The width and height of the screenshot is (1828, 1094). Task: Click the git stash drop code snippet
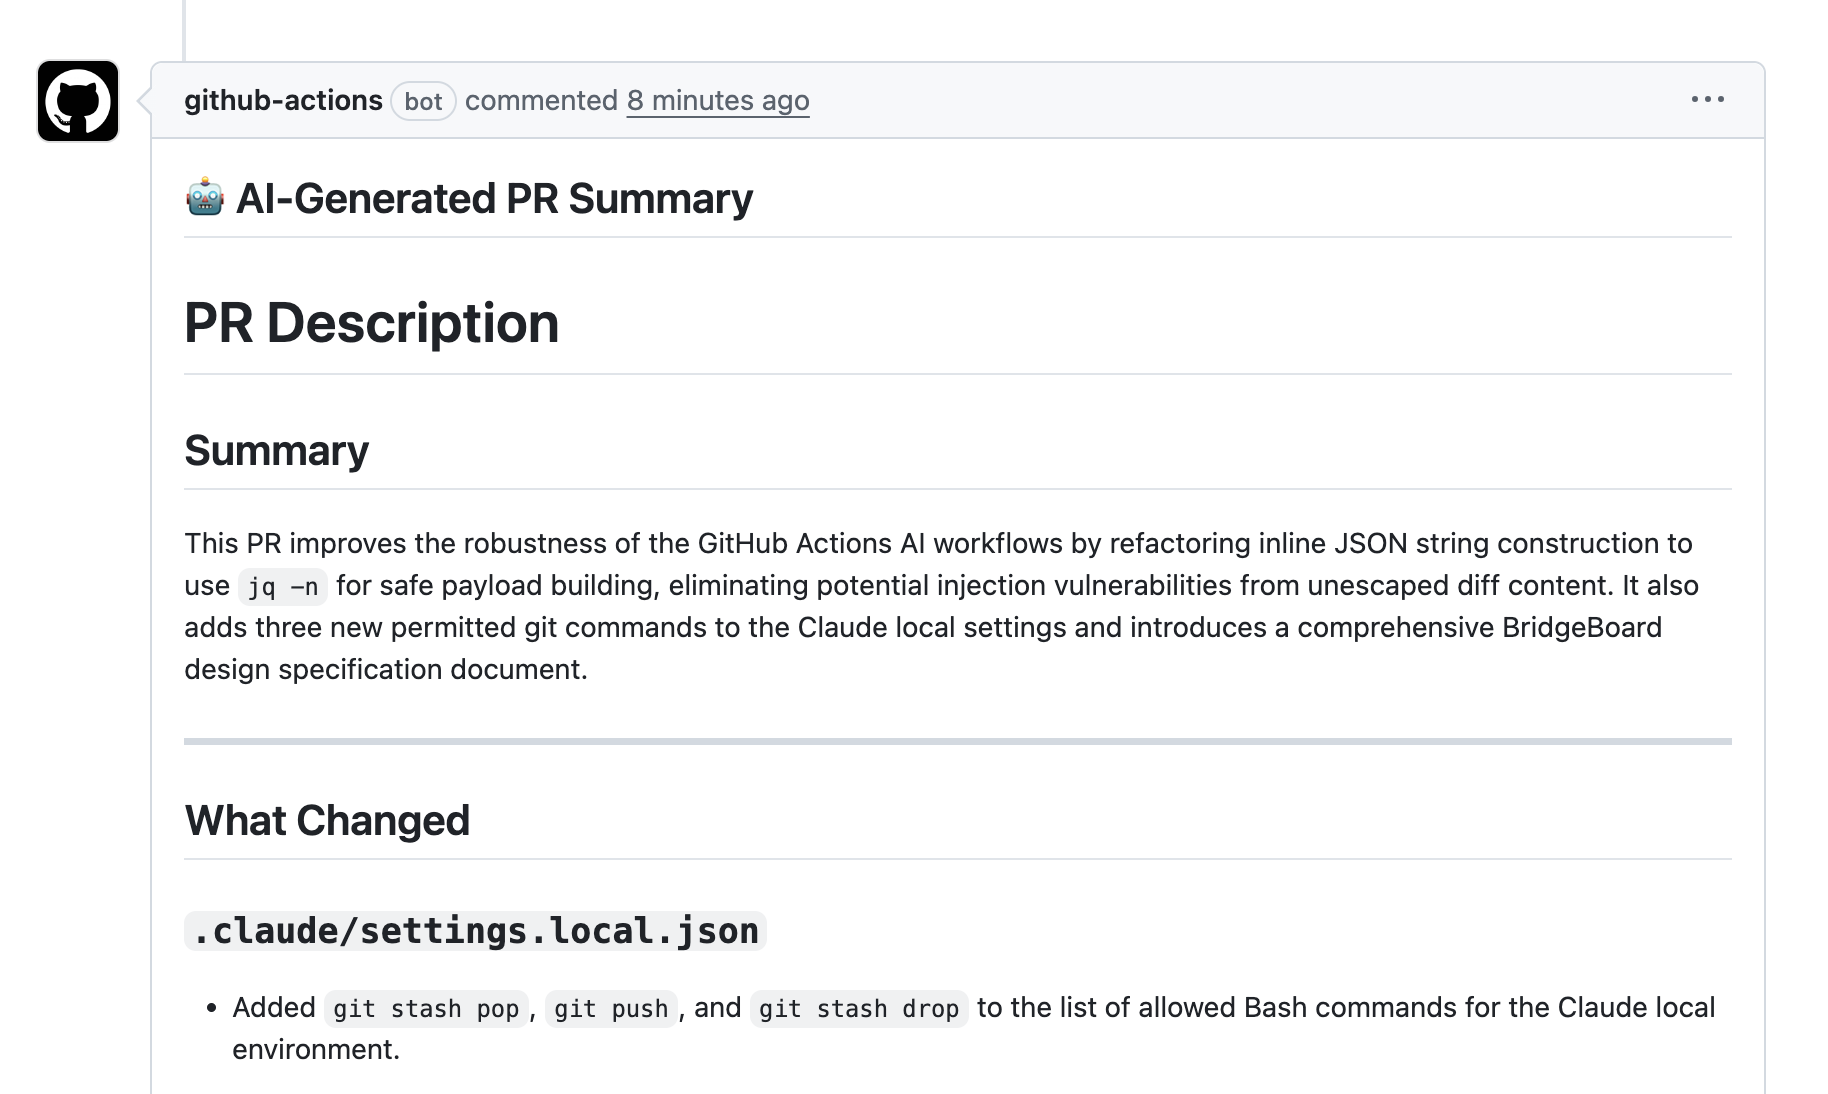(858, 1009)
